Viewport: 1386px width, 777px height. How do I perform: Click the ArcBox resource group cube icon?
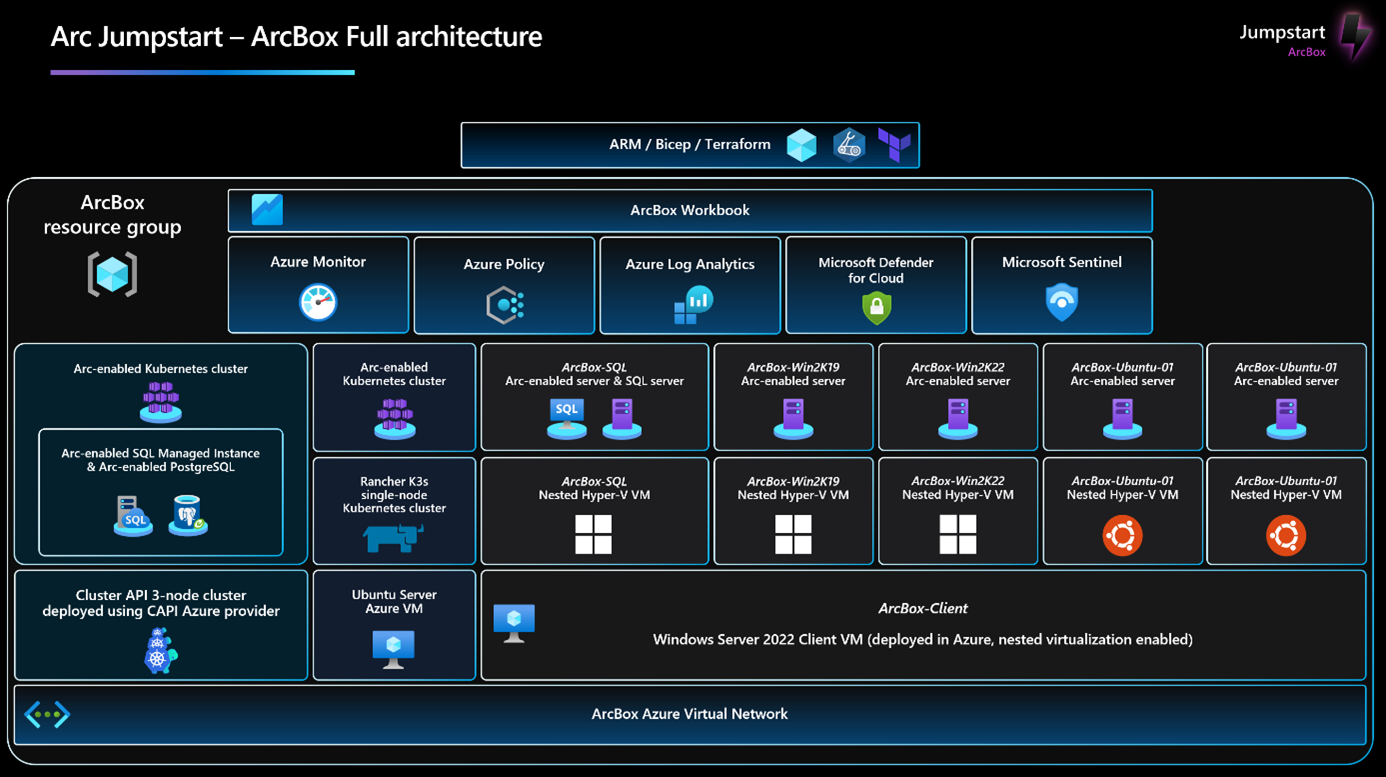[x=112, y=274]
